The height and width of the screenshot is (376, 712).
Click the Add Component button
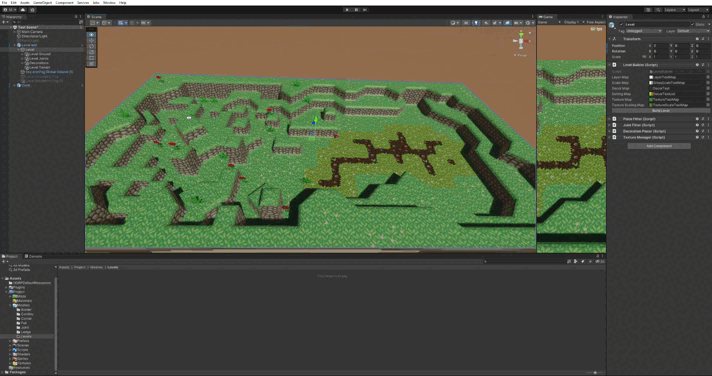coord(659,146)
